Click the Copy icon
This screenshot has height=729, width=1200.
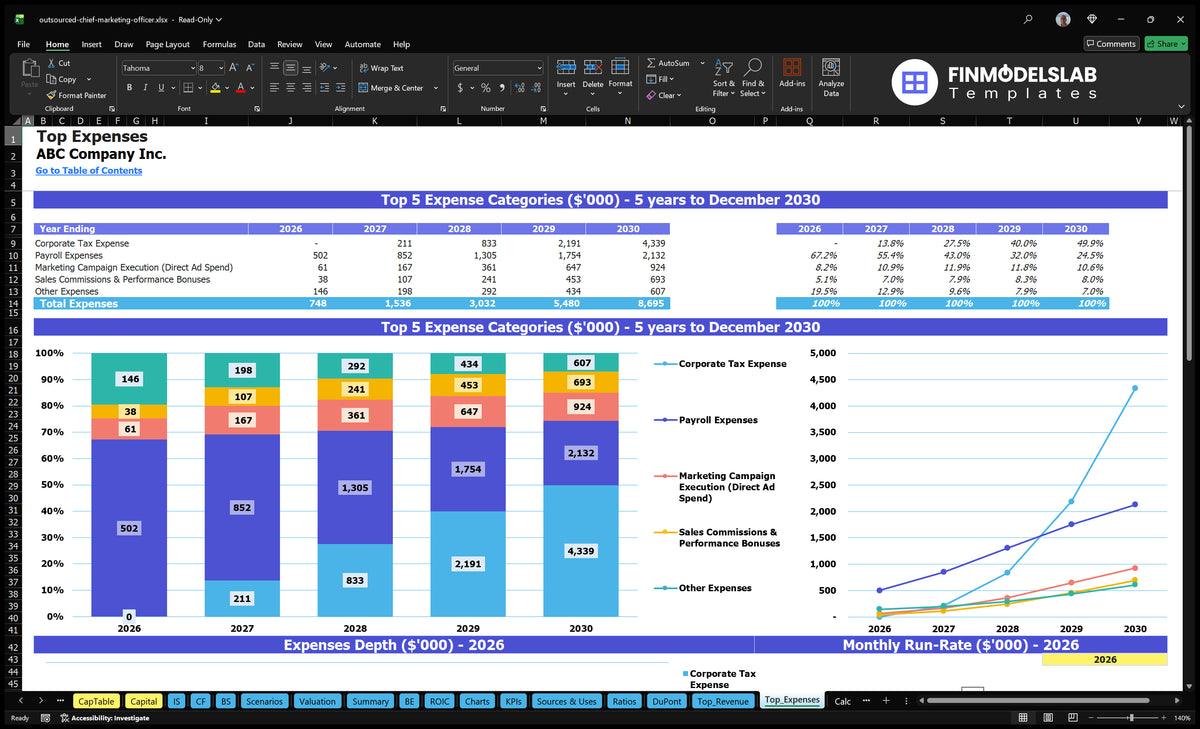(x=51, y=79)
